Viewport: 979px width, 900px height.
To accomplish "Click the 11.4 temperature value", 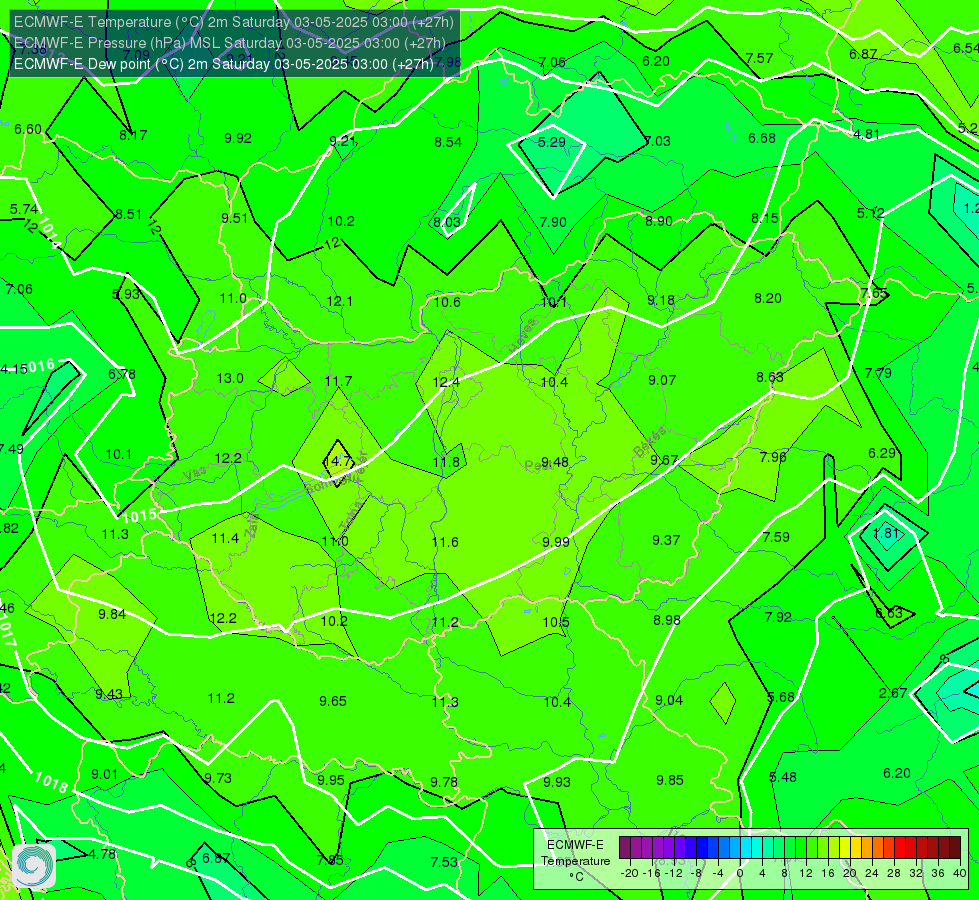I will (225, 538).
